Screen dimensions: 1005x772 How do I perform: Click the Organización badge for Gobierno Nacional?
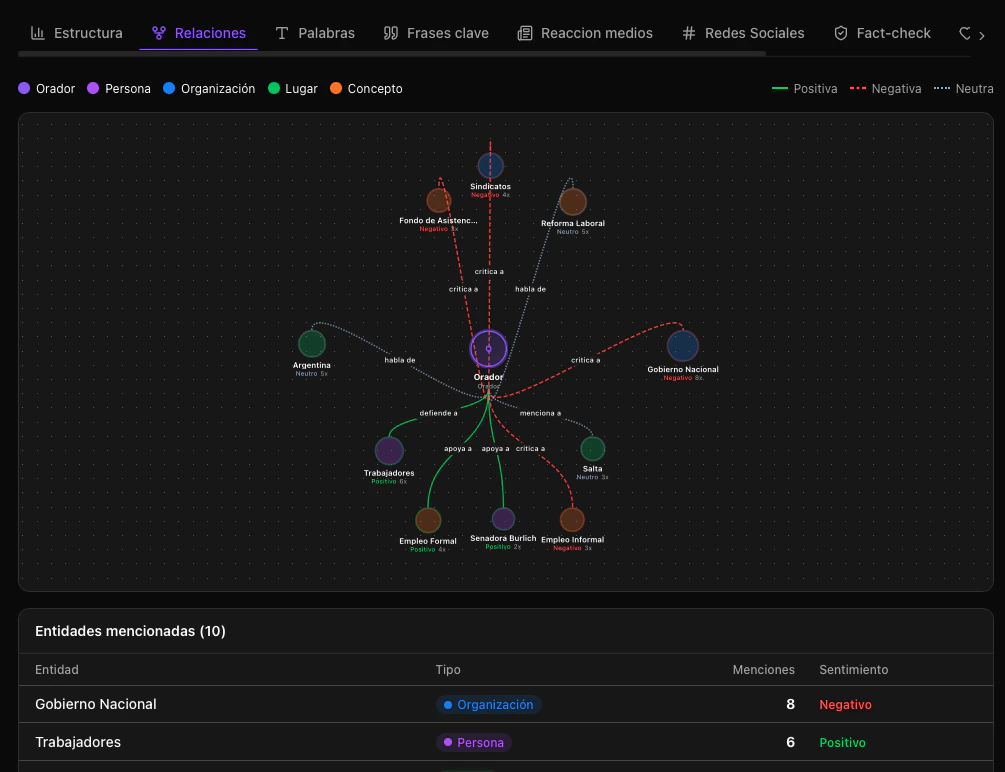click(x=489, y=704)
